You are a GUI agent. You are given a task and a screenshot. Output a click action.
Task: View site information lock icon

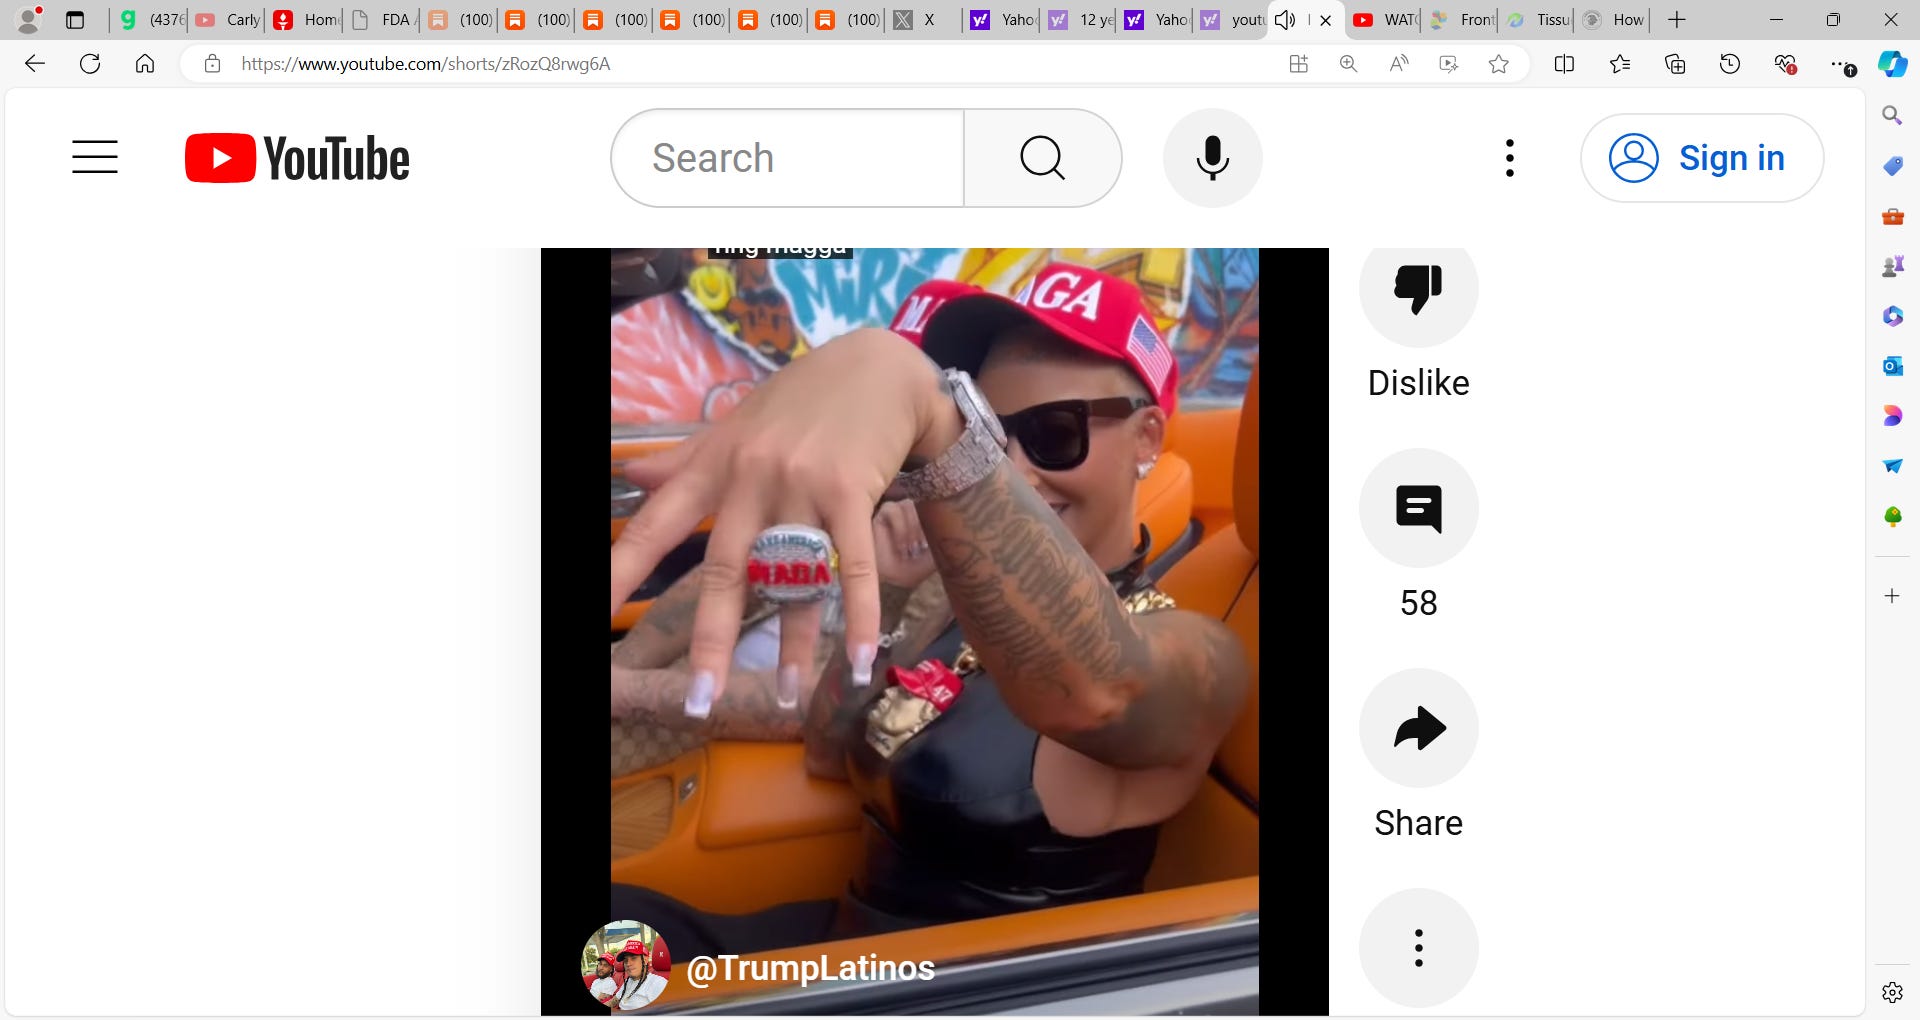tap(212, 64)
